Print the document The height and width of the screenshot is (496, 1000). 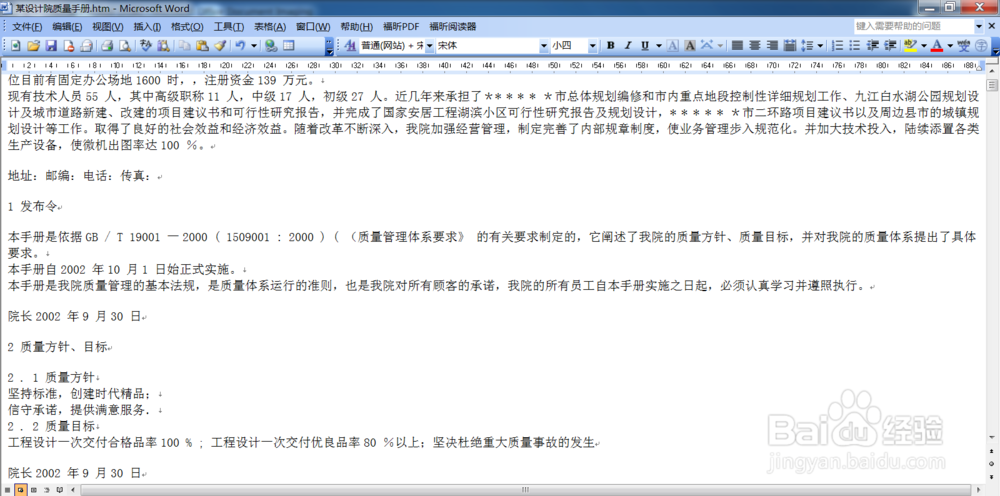point(107,45)
